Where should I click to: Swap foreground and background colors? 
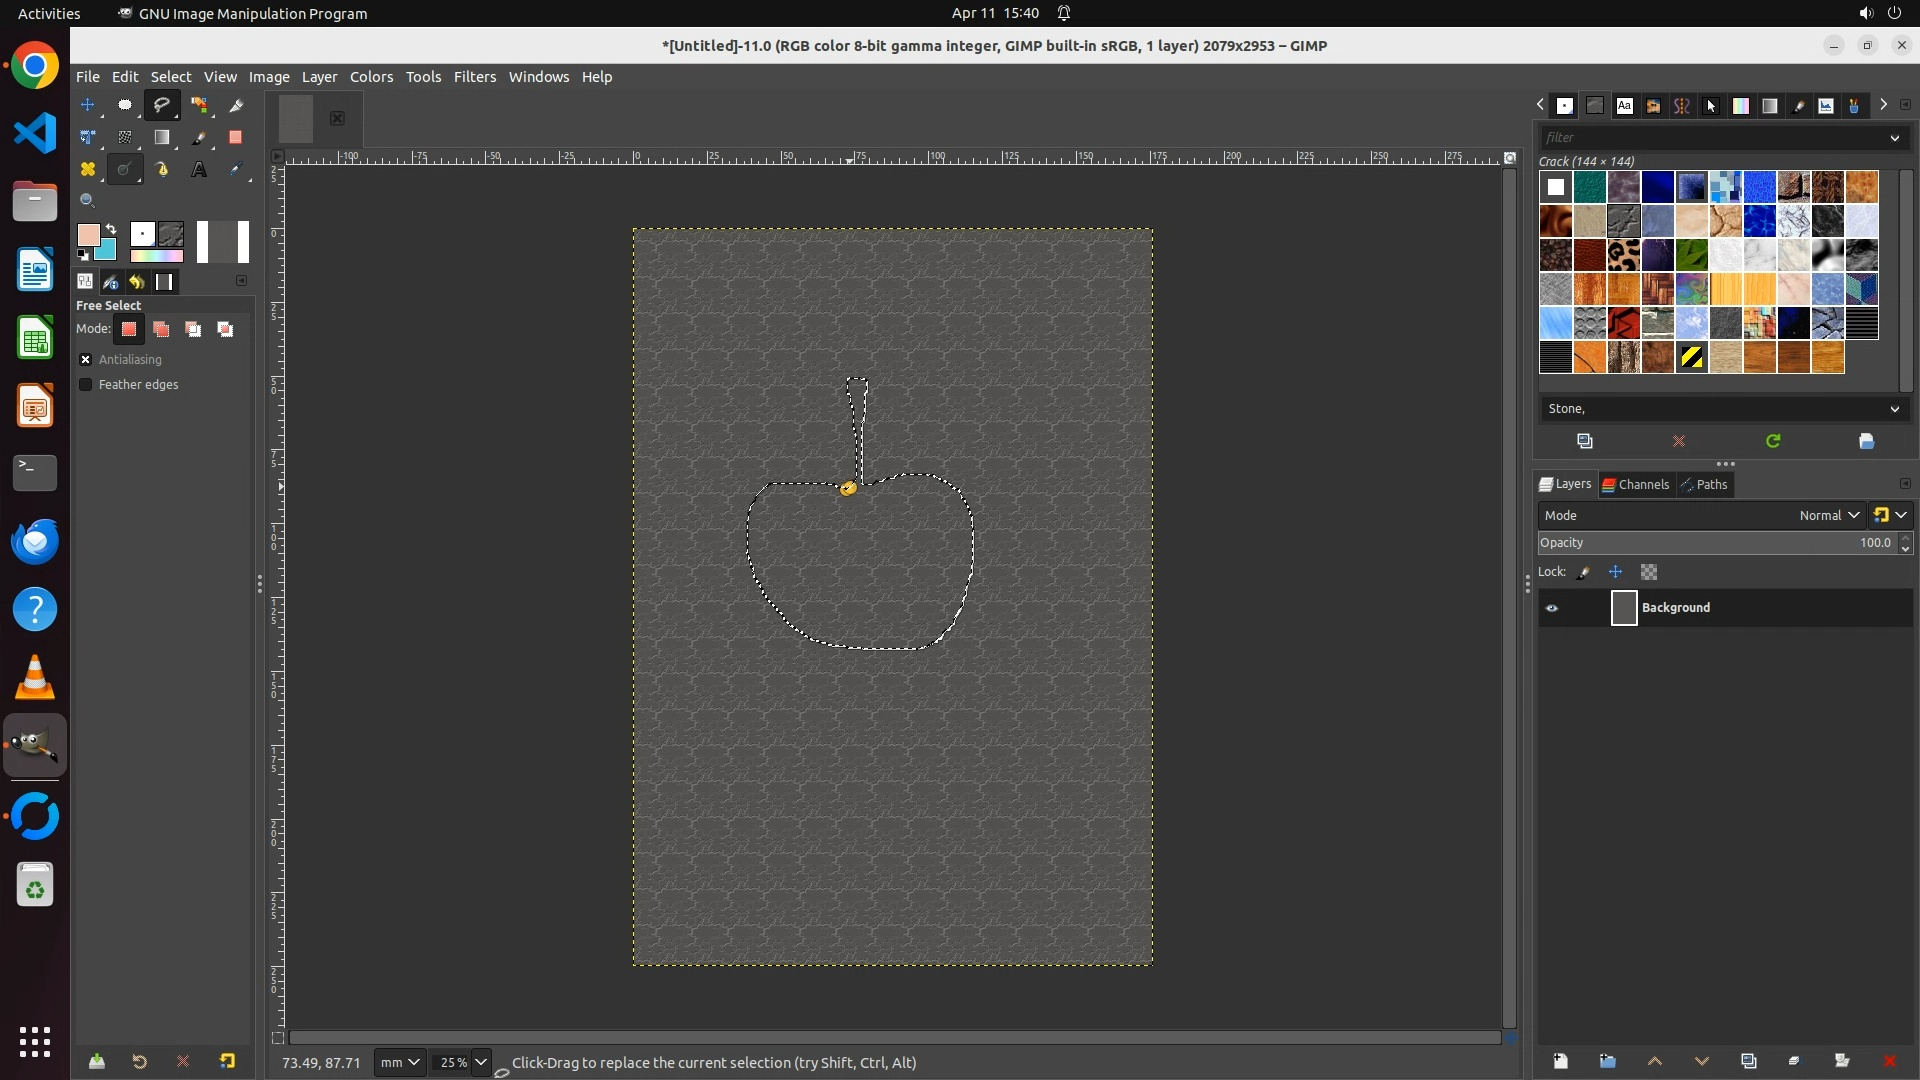coord(111,229)
